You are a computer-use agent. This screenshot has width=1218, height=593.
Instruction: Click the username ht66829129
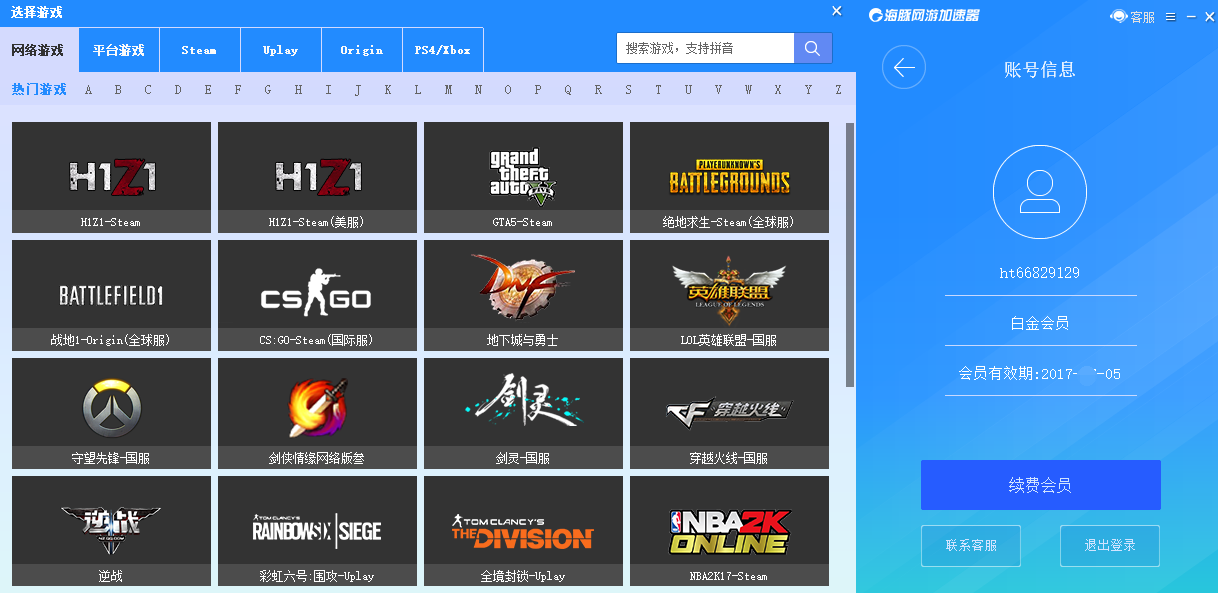(x=1040, y=273)
